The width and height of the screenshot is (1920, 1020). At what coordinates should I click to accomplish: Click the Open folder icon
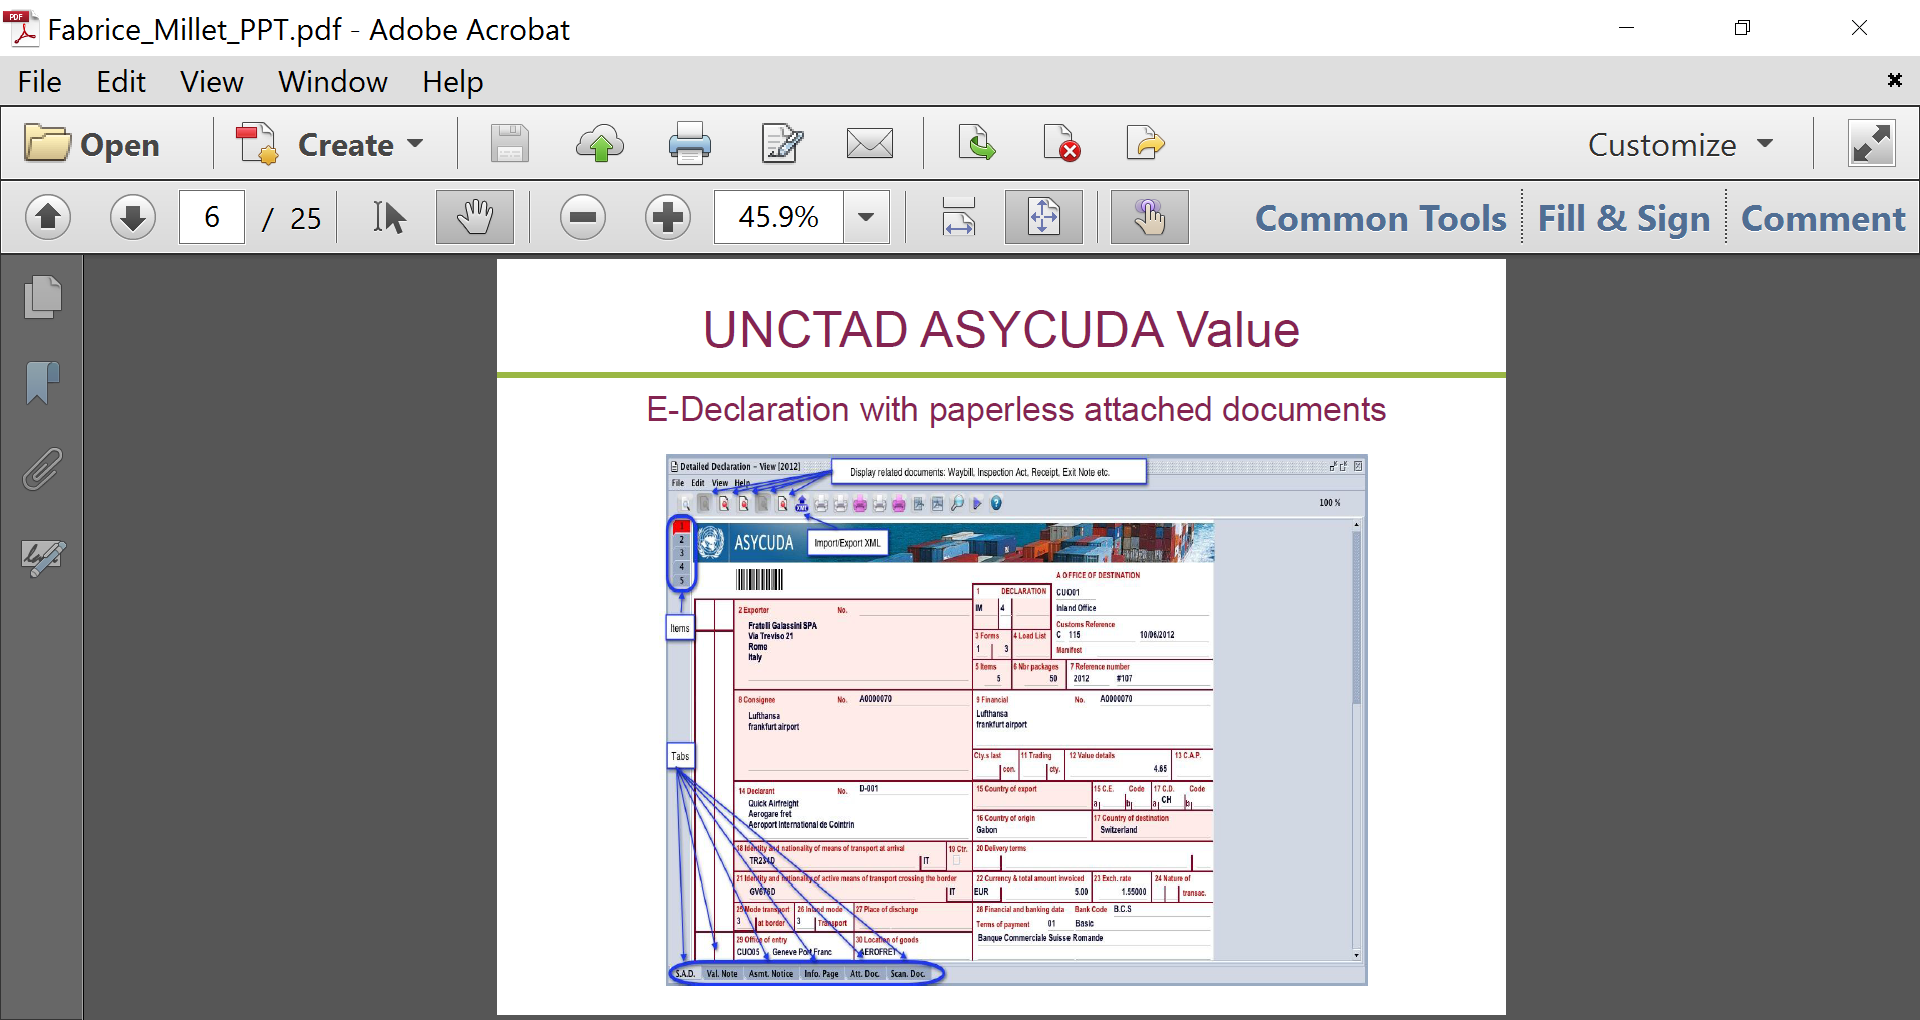[x=46, y=144]
